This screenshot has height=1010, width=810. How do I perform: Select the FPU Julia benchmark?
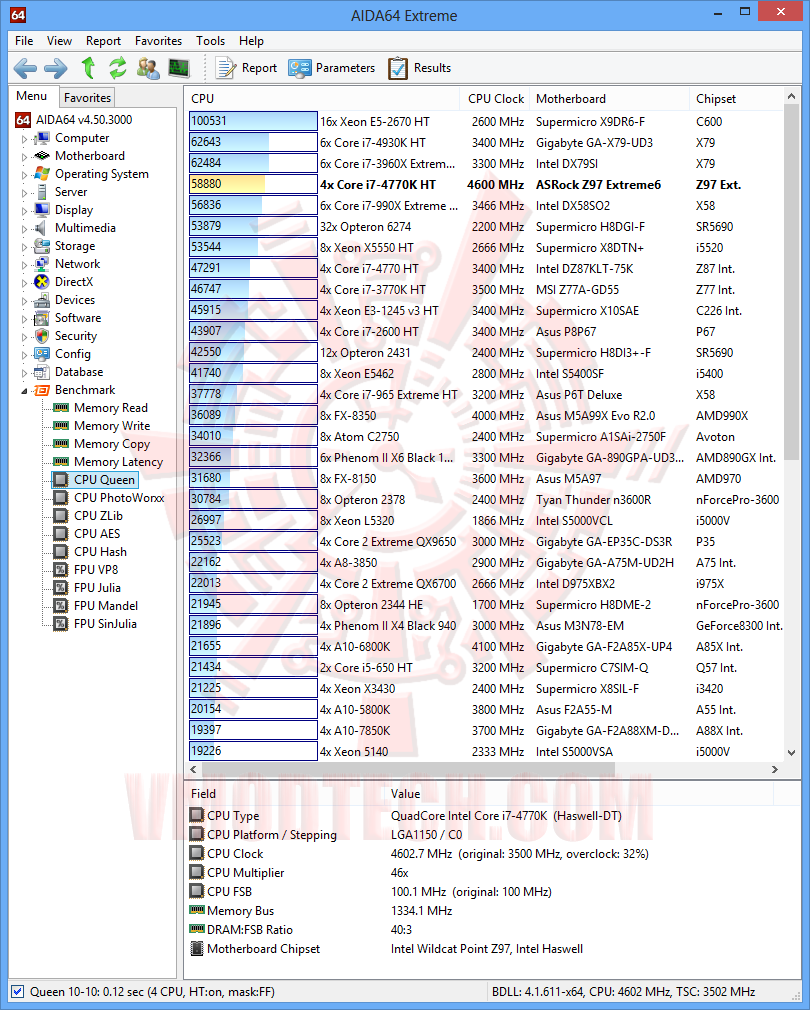pyautogui.click(x=97, y=588)
